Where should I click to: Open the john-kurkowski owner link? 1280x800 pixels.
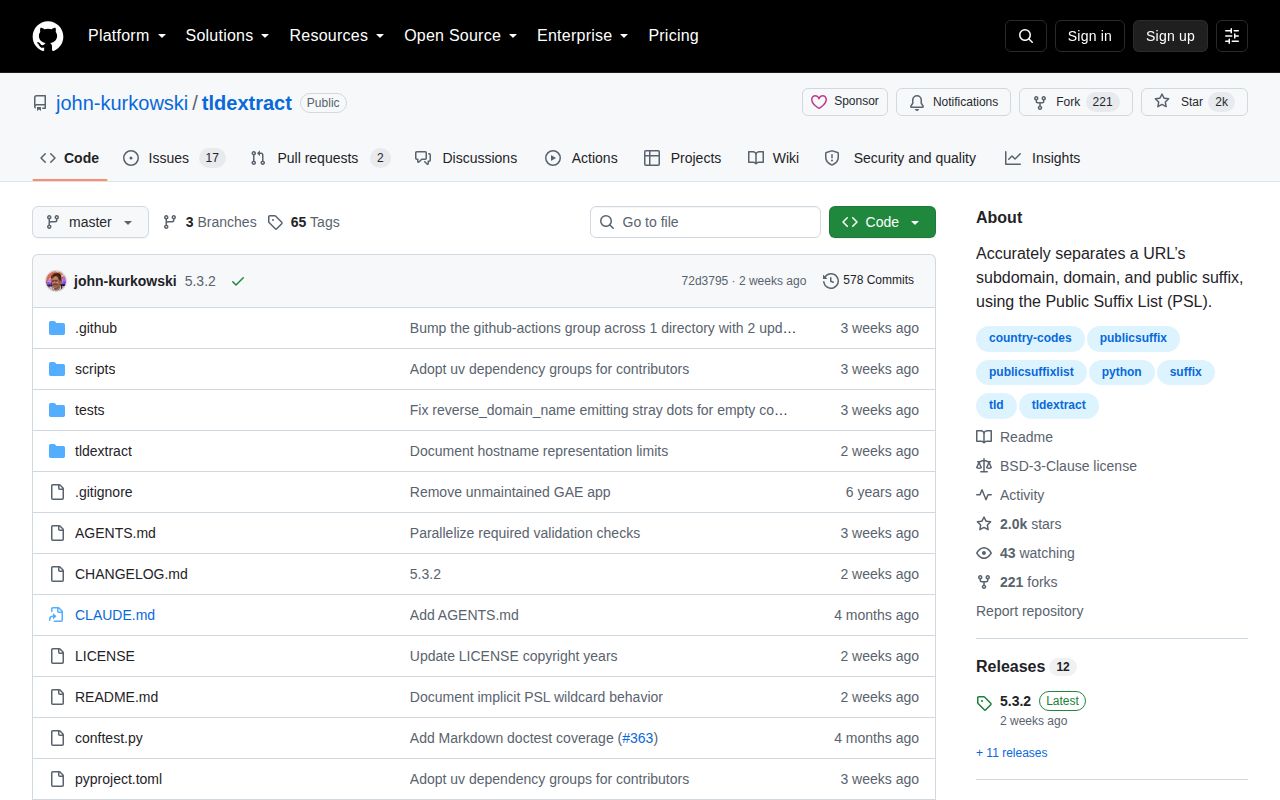point(122,103)
